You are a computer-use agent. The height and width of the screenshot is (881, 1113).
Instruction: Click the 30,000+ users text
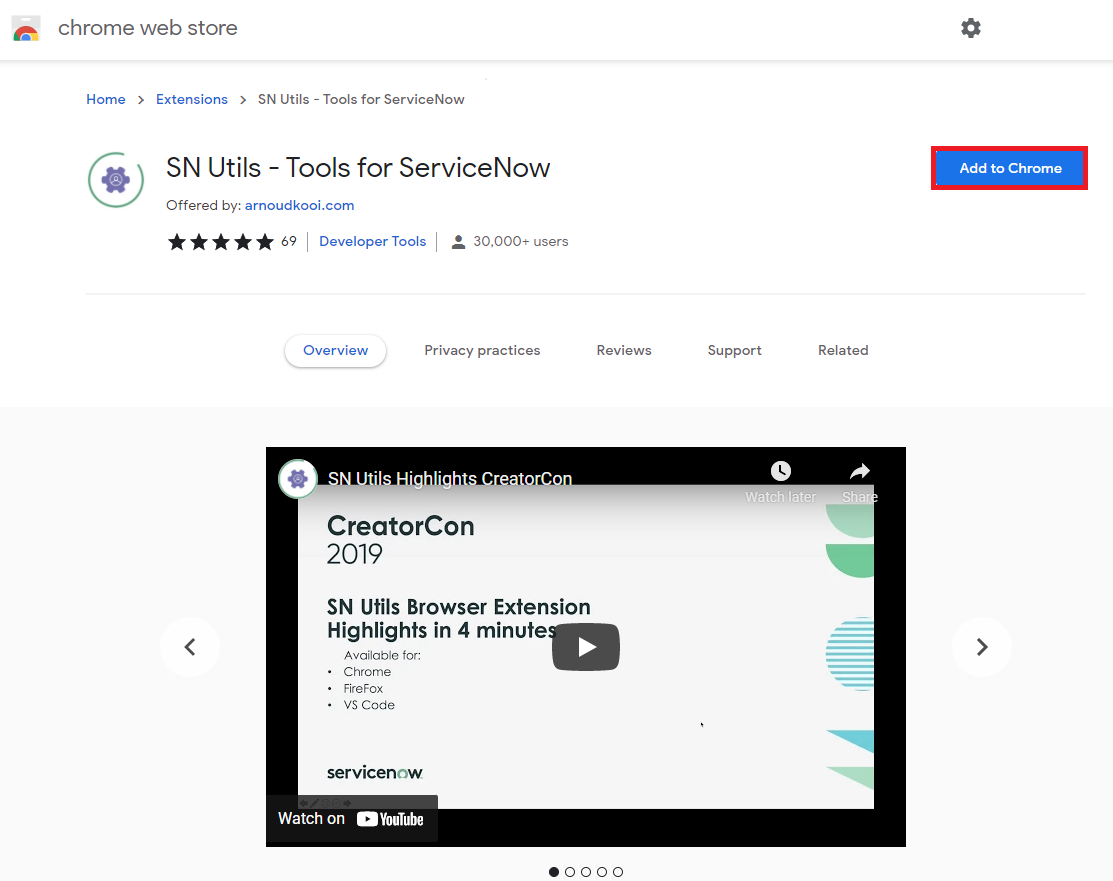pyautogui.click(x=520, y=241)
